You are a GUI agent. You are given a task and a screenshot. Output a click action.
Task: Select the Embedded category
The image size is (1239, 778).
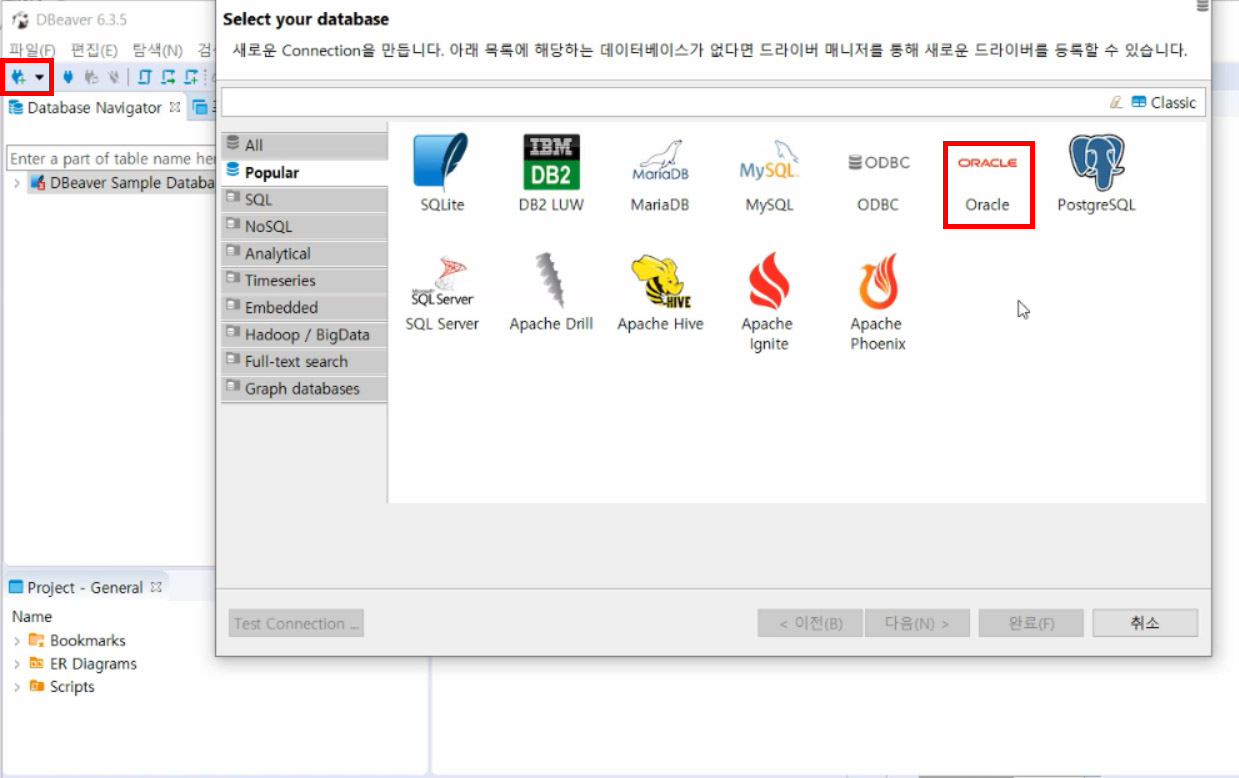click(304, 307)
